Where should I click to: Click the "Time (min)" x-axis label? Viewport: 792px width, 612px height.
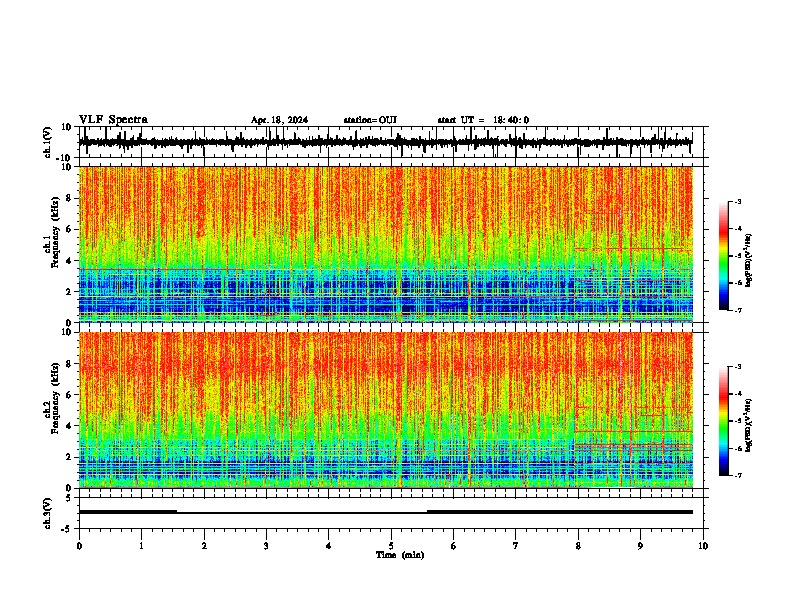click(400, 555)
